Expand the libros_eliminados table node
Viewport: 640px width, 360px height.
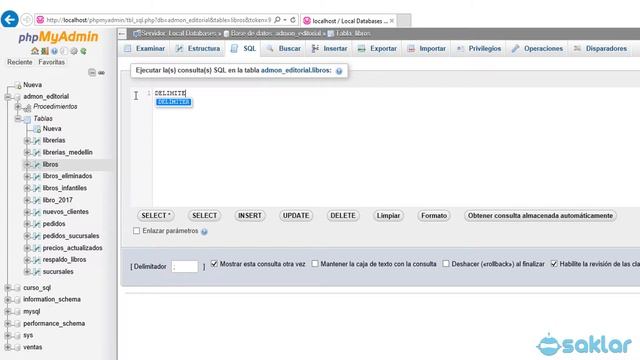[27, 176]
